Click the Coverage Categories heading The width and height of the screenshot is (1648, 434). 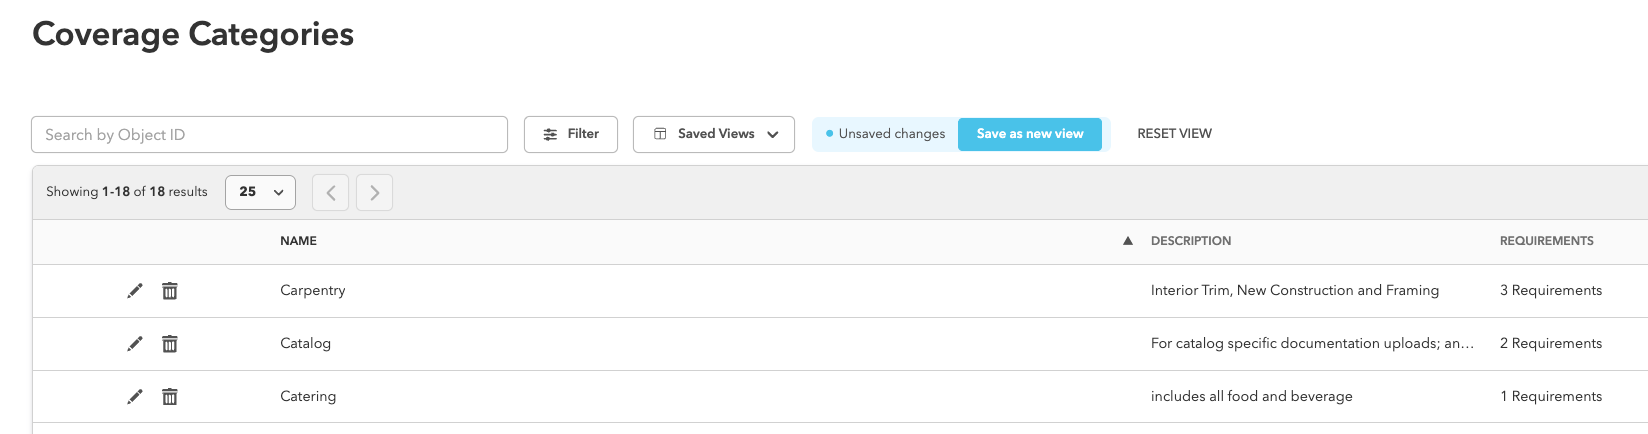(193, 34)
